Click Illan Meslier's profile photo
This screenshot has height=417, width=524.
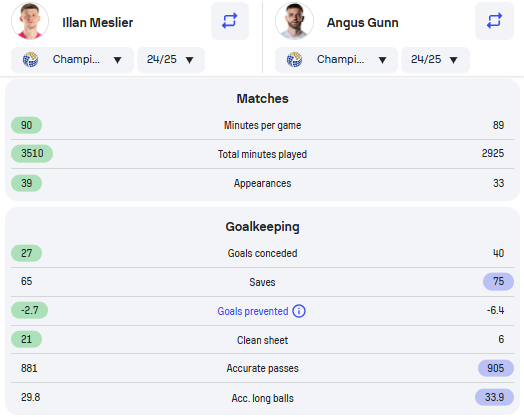[30, 21]
